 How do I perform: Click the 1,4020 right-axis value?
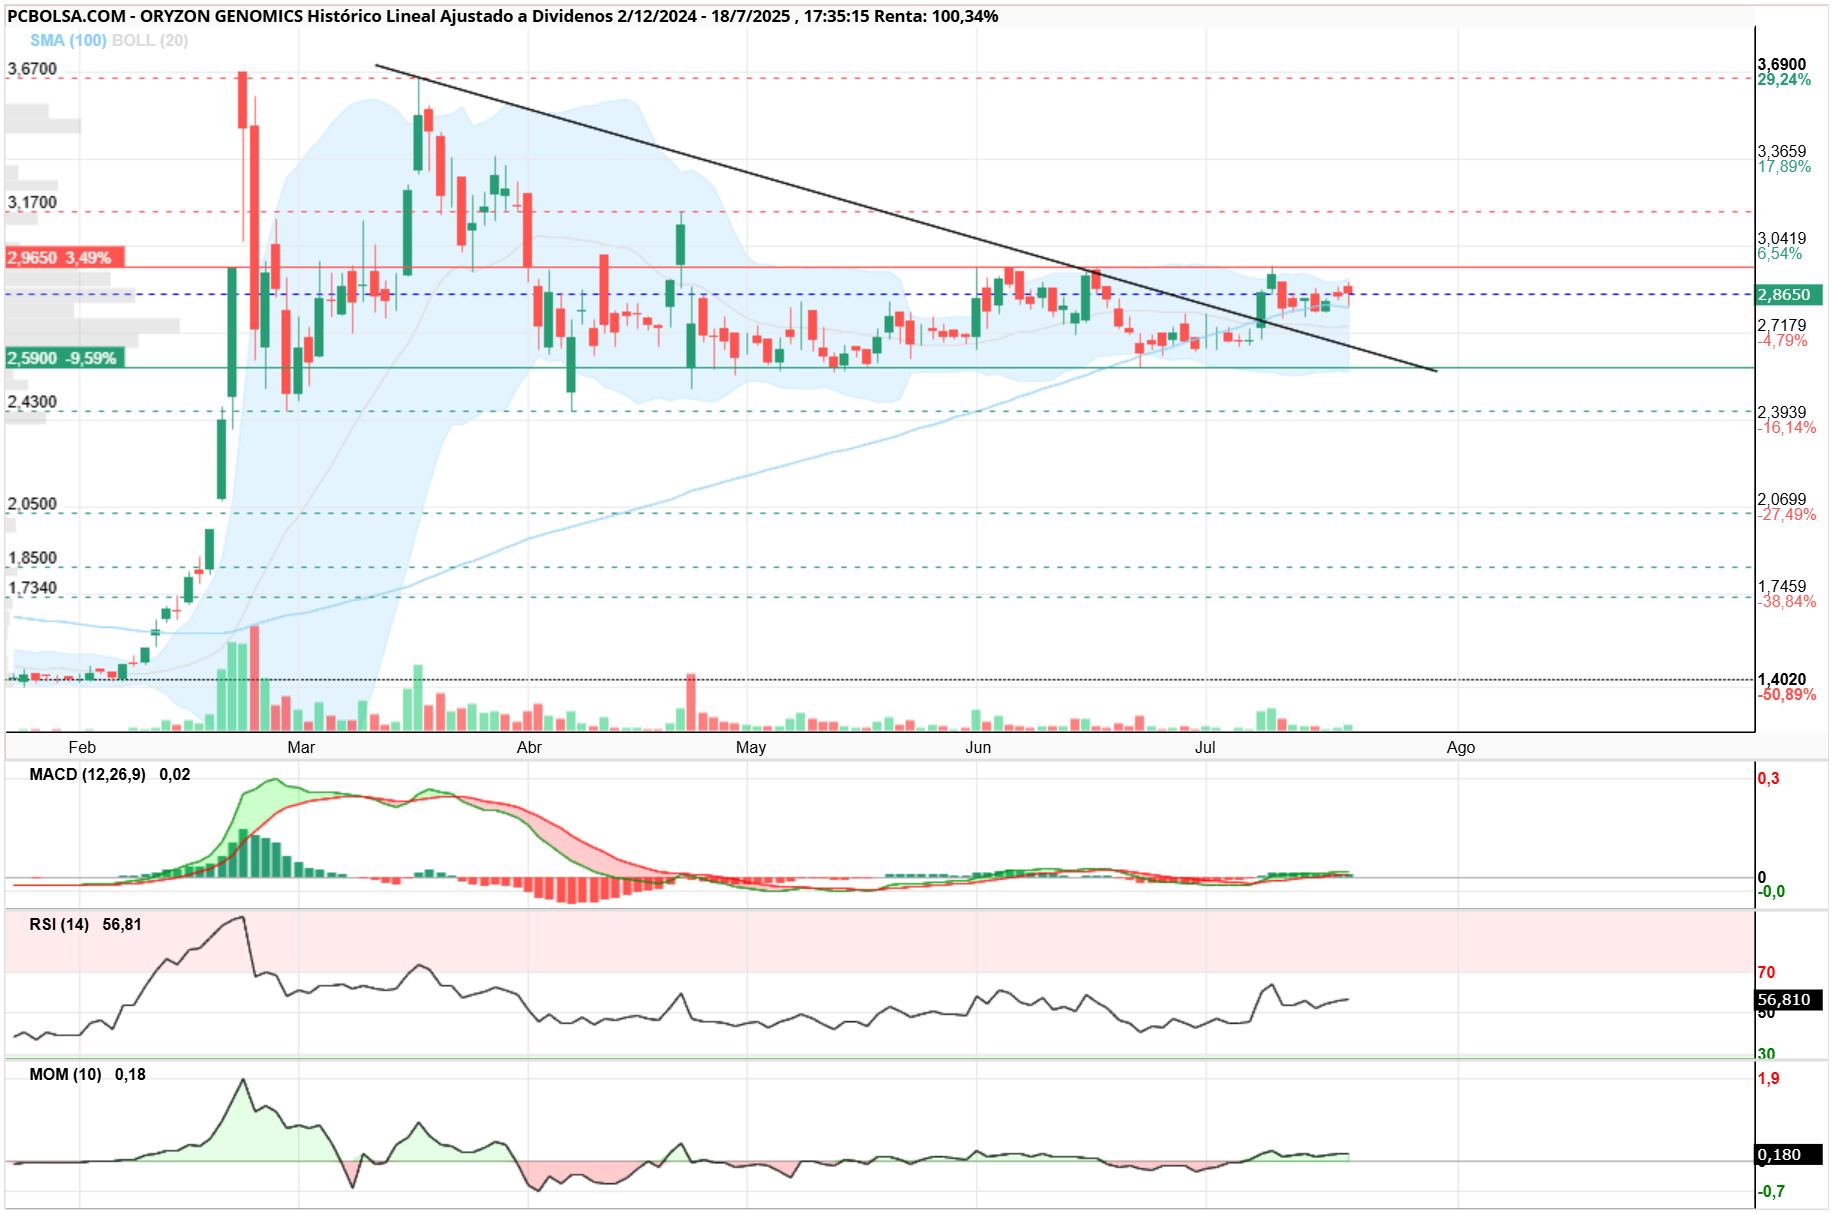click(x=1782, y=680)
